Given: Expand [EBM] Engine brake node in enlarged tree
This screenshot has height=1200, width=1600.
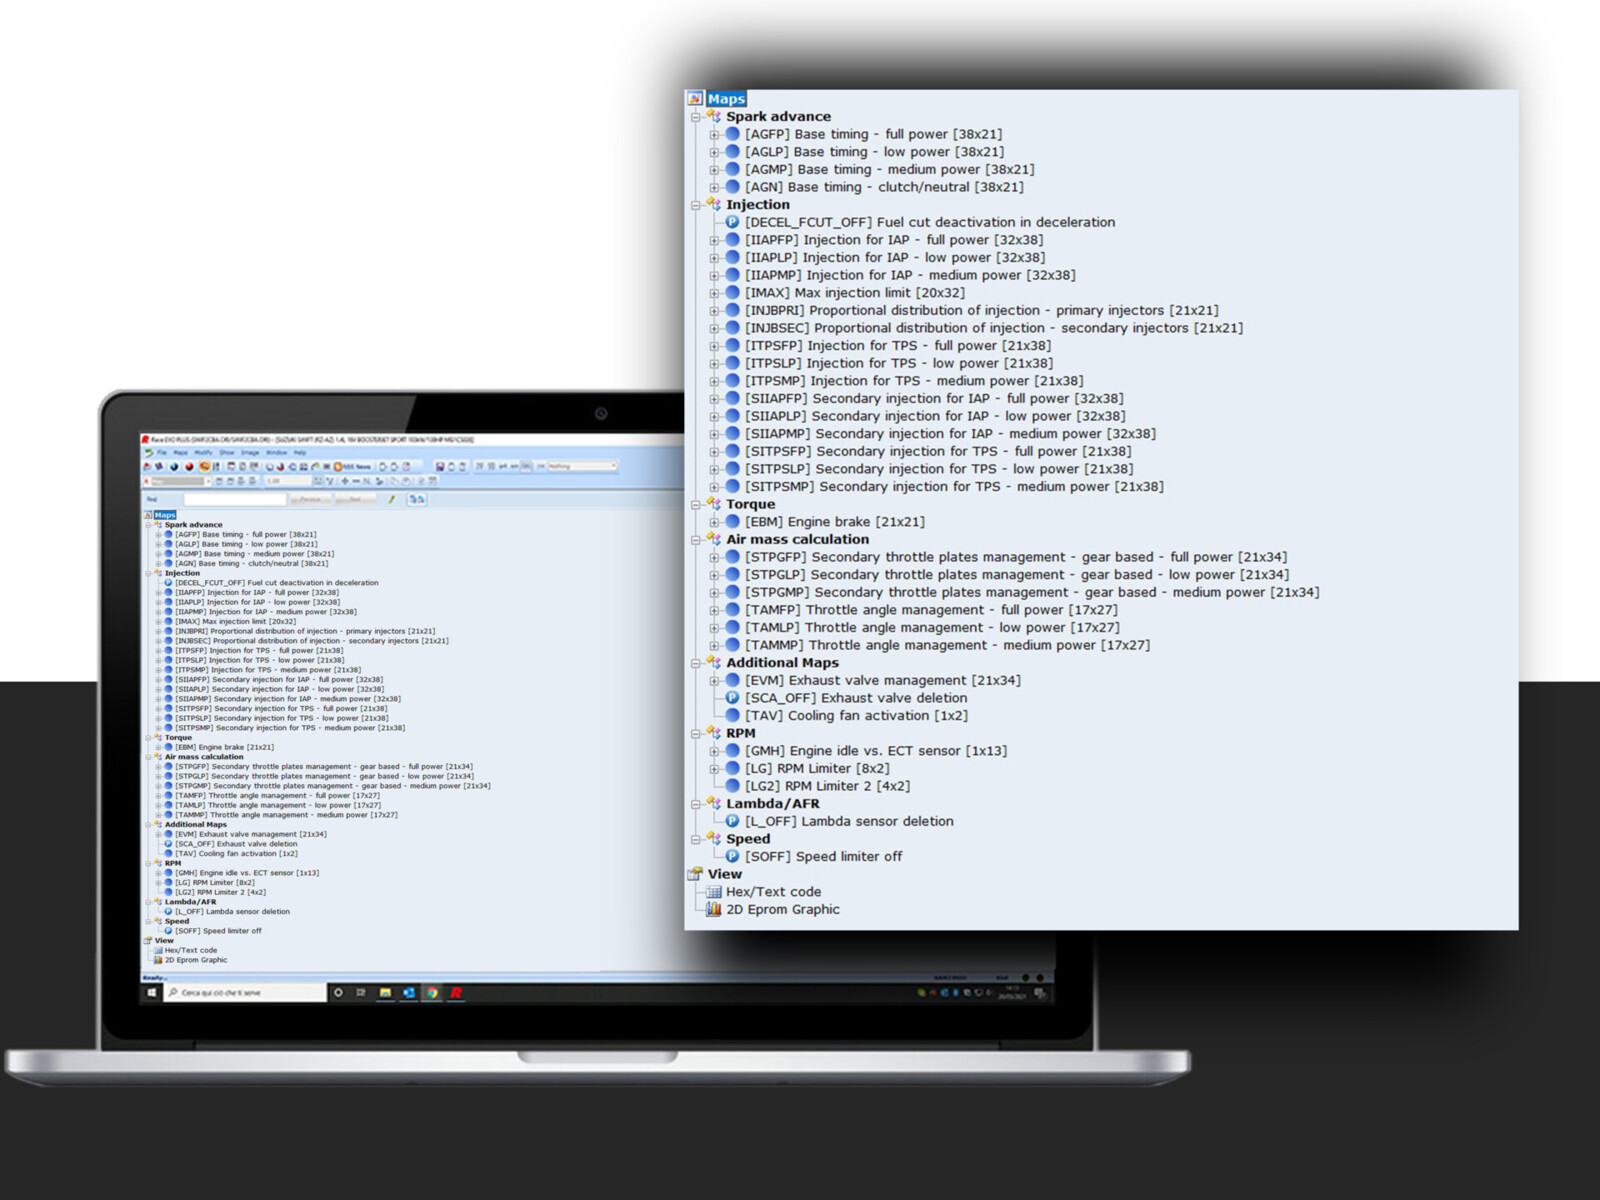Looking at the screenshot, I should coord(714,522).
